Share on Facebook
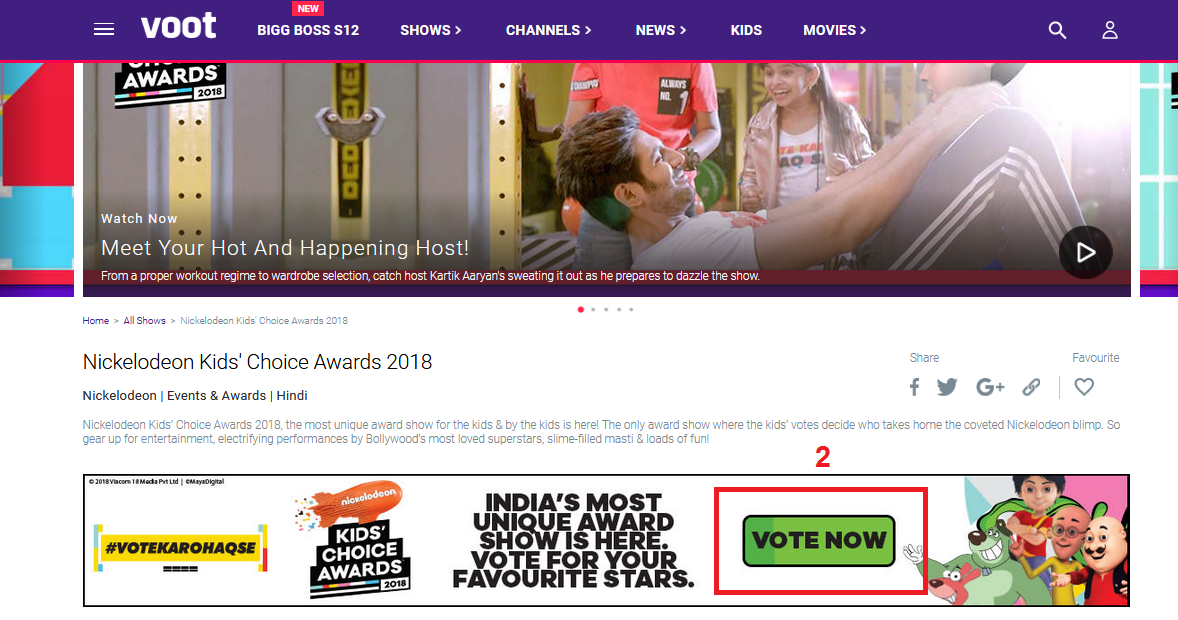1178x620 pixels. 914,387
